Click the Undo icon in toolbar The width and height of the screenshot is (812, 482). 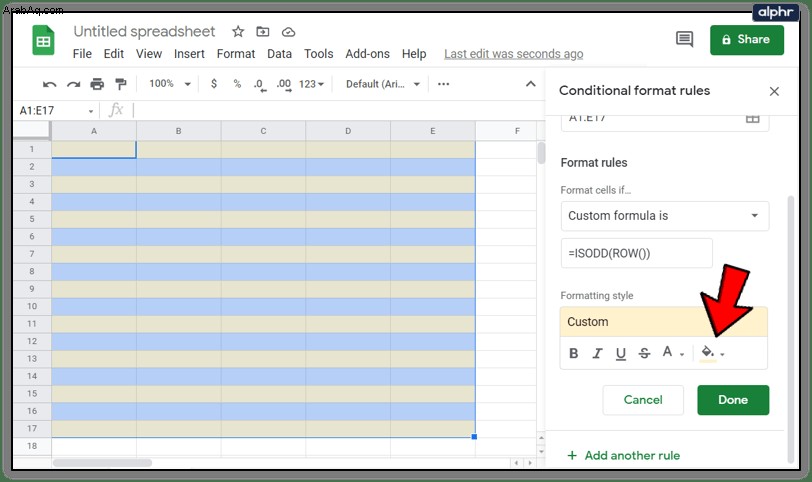[x=50, y=84]
